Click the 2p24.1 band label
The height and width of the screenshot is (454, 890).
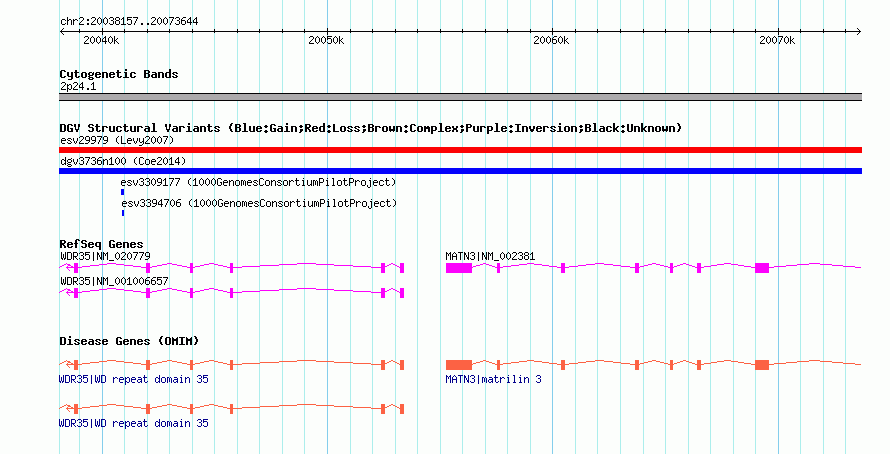click(x=78, y=87)
